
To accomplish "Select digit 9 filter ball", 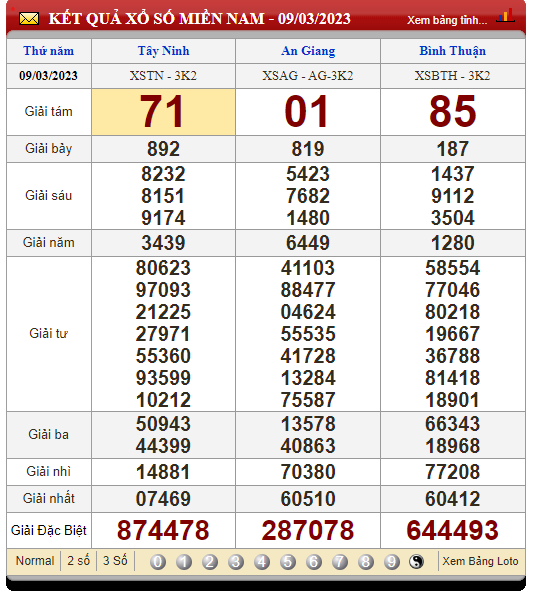I will tap(392, 562).
